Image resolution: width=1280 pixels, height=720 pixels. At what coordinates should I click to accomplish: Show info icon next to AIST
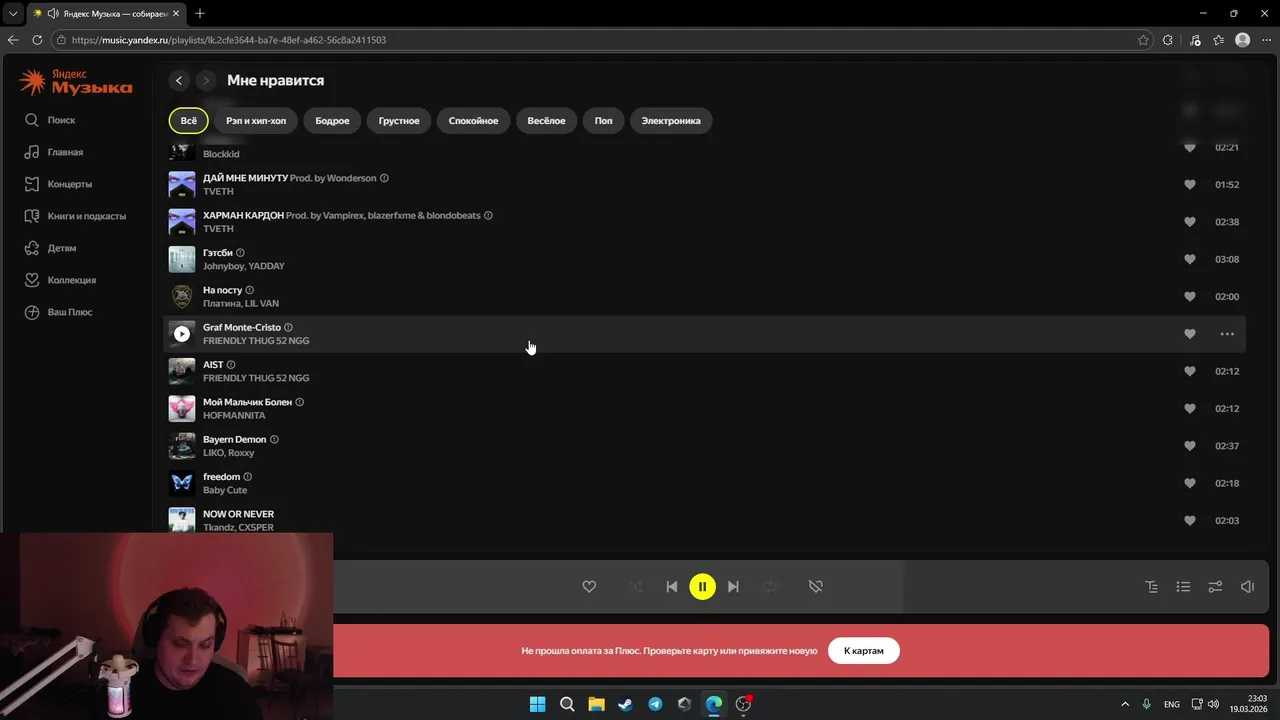click(231, 365)
